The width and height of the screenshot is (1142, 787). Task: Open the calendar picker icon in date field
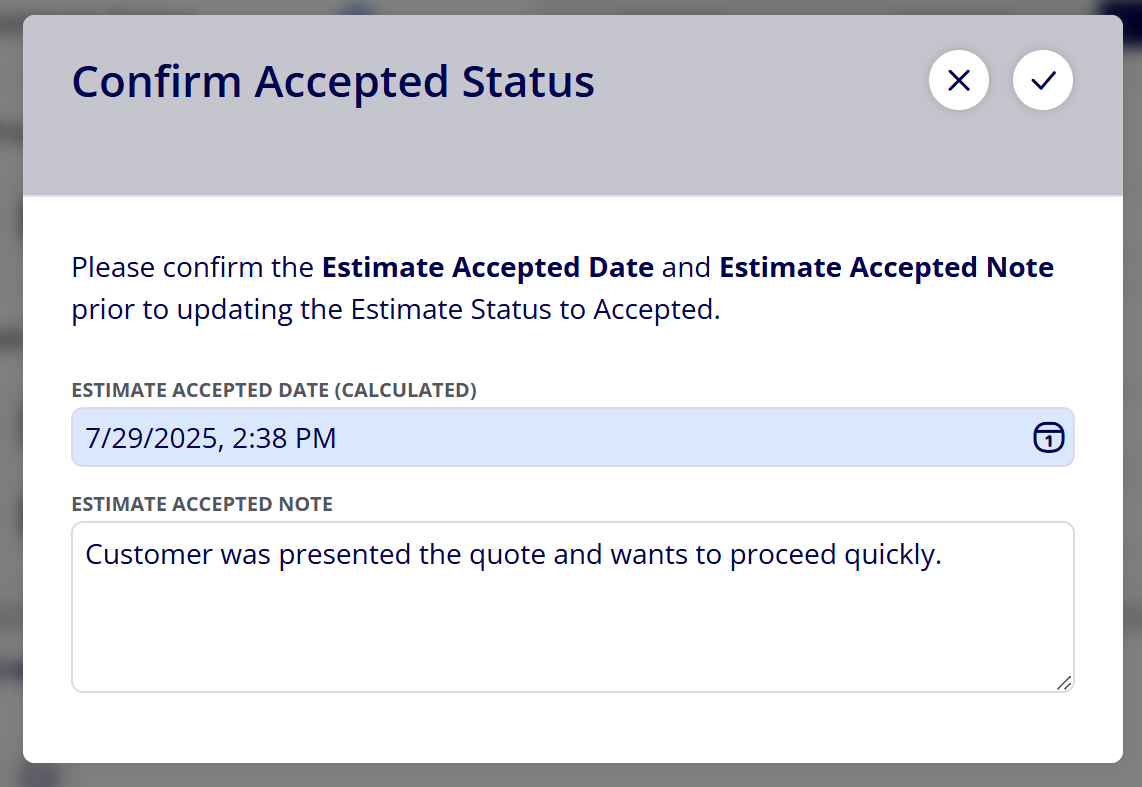tap(1049, 438)
